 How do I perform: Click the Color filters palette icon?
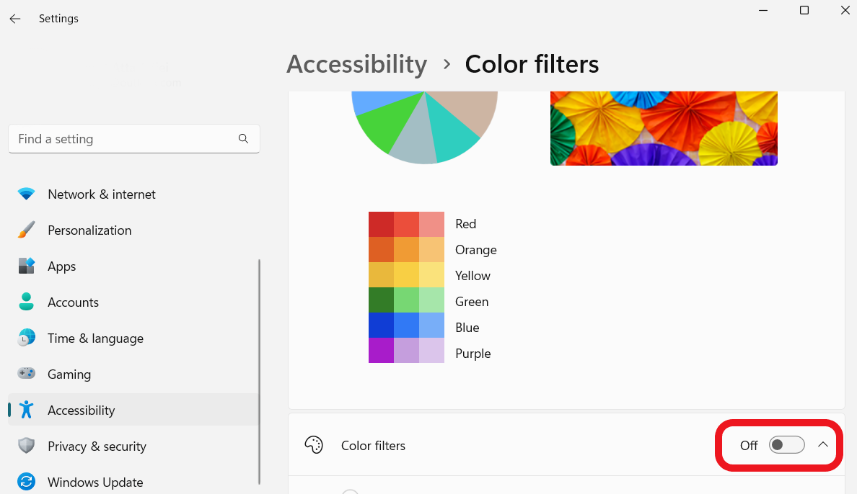(x=314, y=445)
